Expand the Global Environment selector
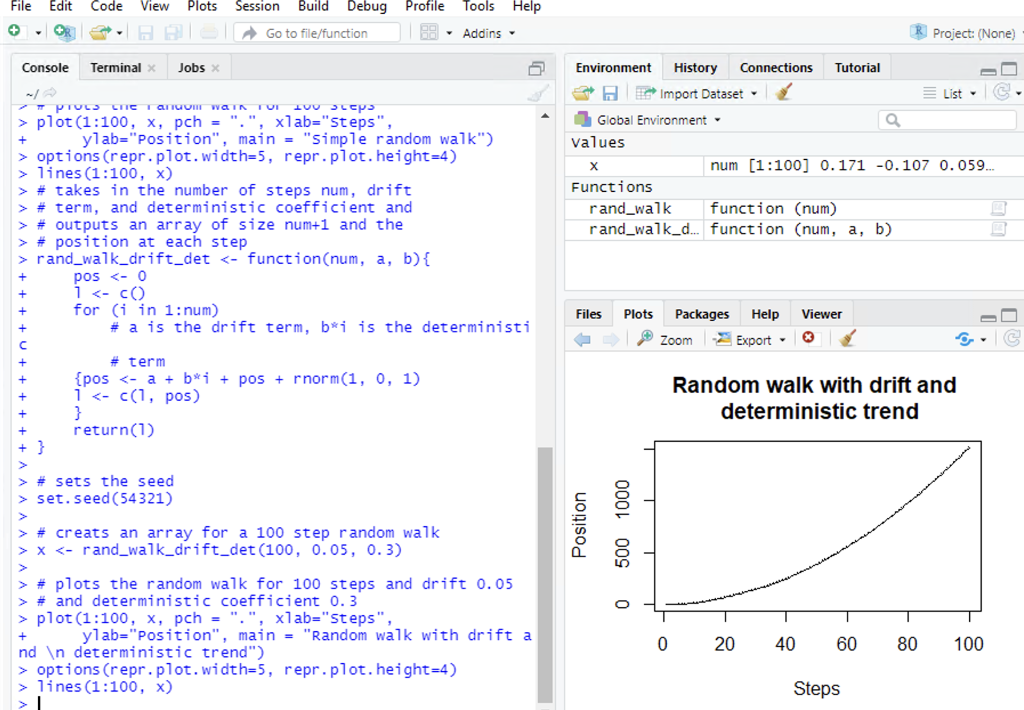1024x710 pixels. coord(646,118)
